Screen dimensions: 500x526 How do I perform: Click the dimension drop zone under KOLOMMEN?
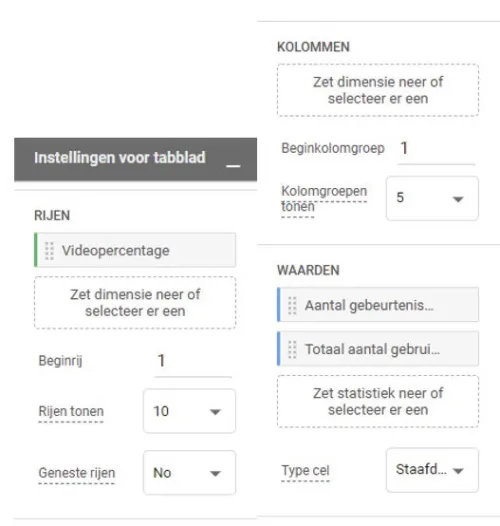[x=378, y=90]
